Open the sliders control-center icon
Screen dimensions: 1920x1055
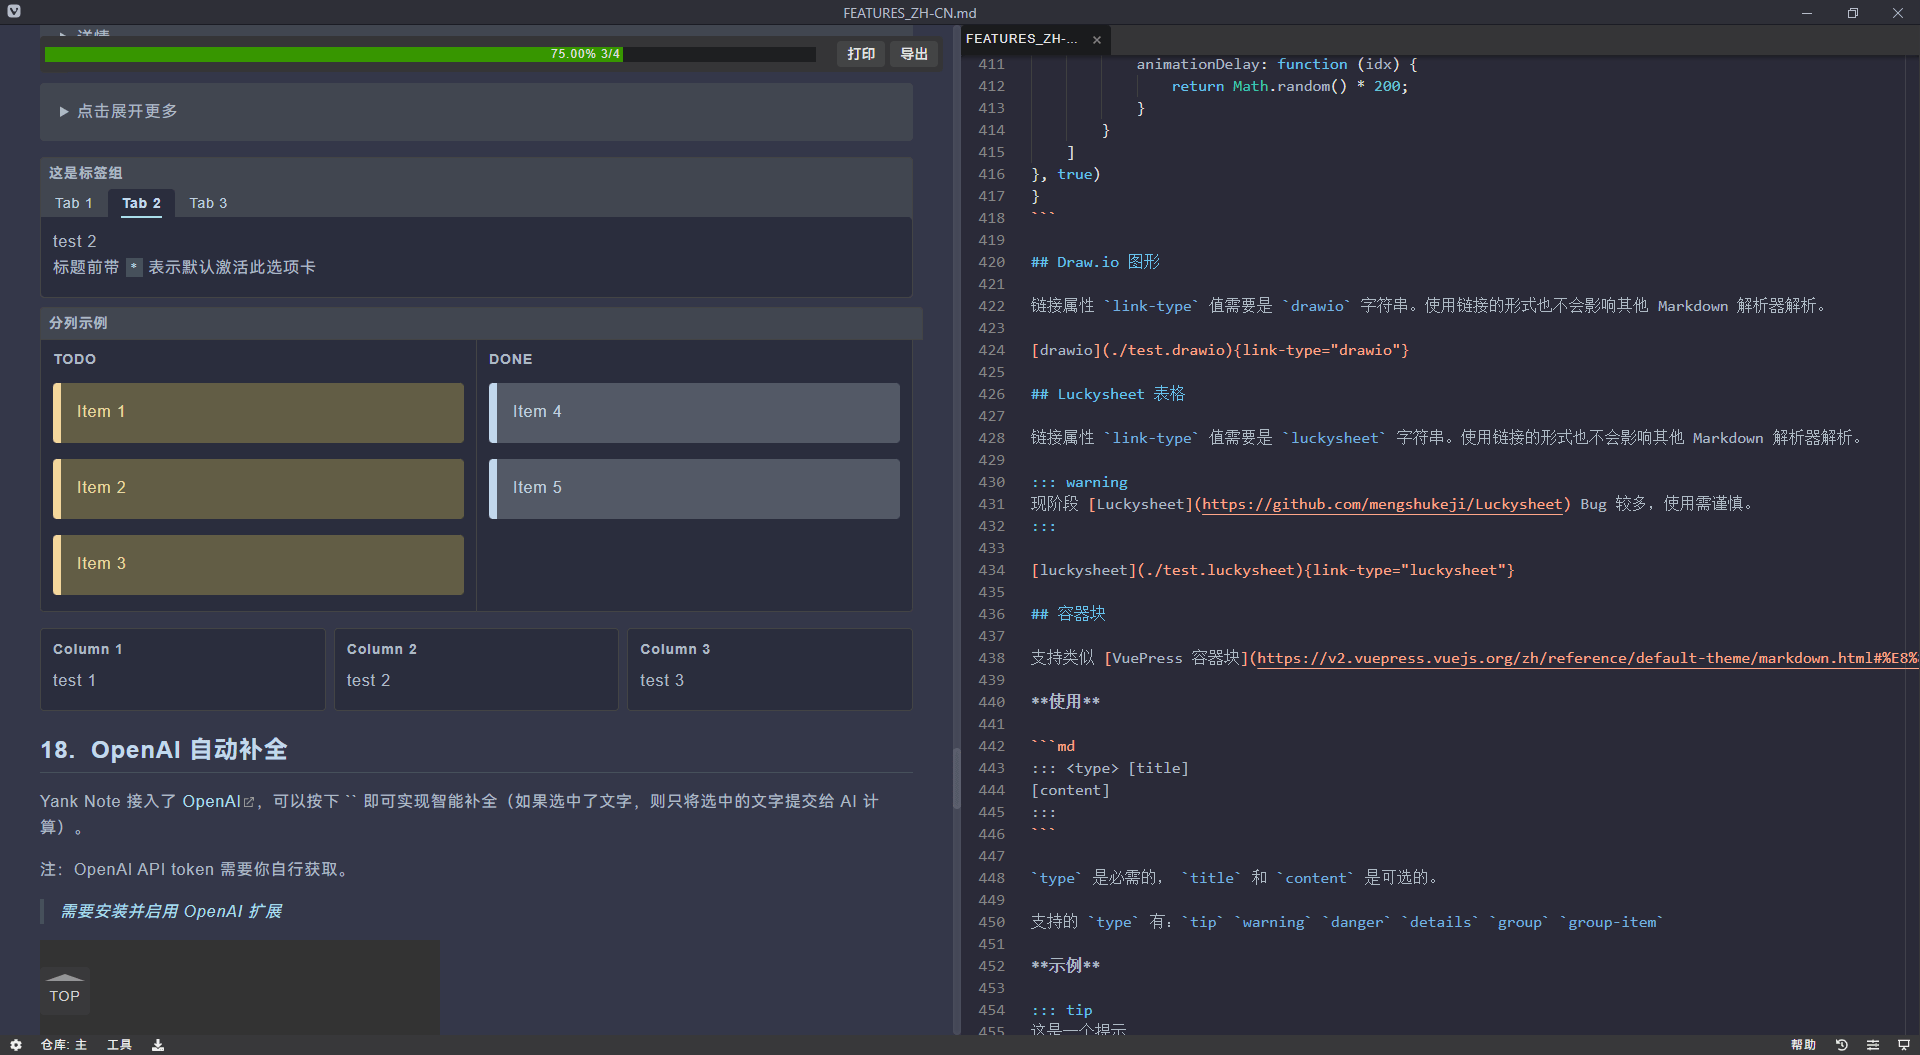point(1873,1044)
